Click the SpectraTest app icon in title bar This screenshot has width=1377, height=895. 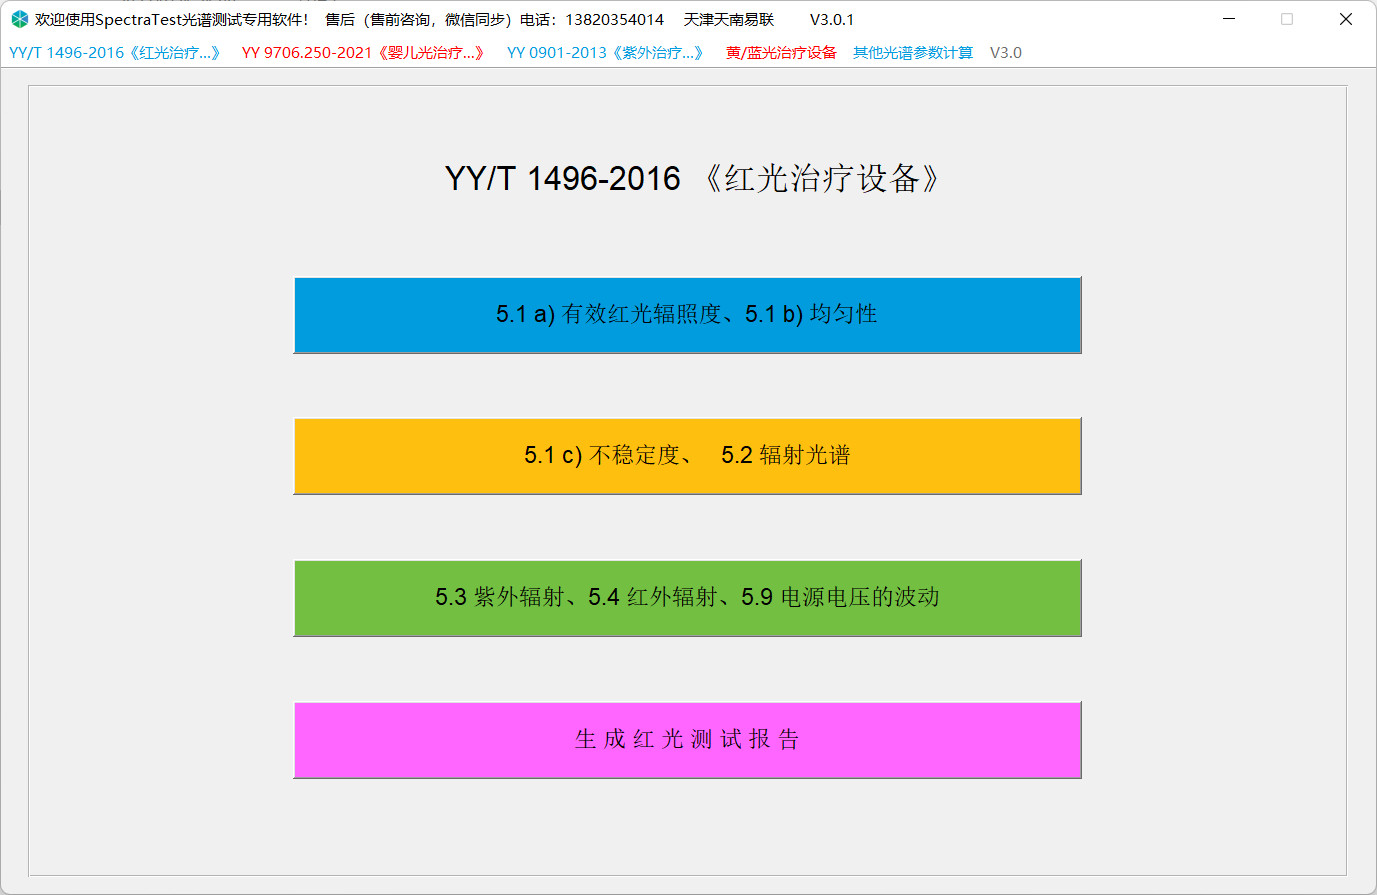coord(19,19)
